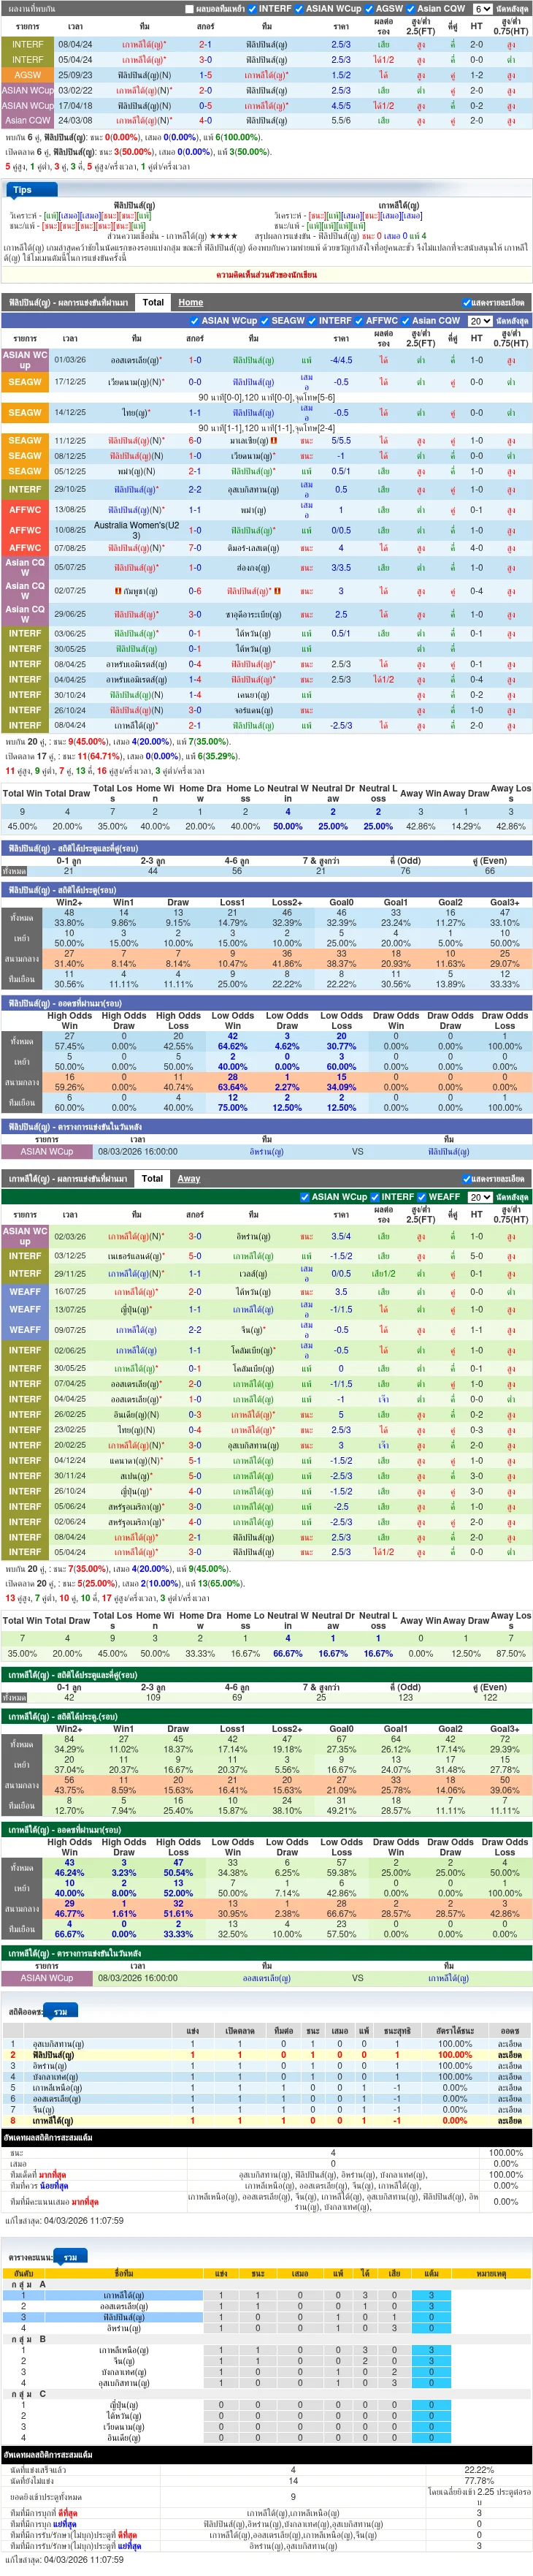The width and height of the screenshot is (533, 2576).
Task: Uncheck the AGSW filter checkbox
Action: [x=369, y=9]
